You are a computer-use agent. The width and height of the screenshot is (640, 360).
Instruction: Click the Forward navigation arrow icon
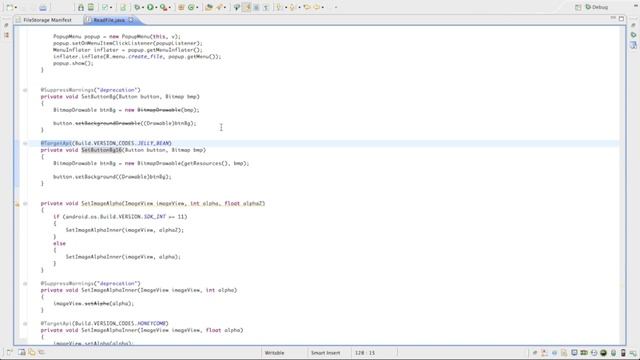pos(316,7)
